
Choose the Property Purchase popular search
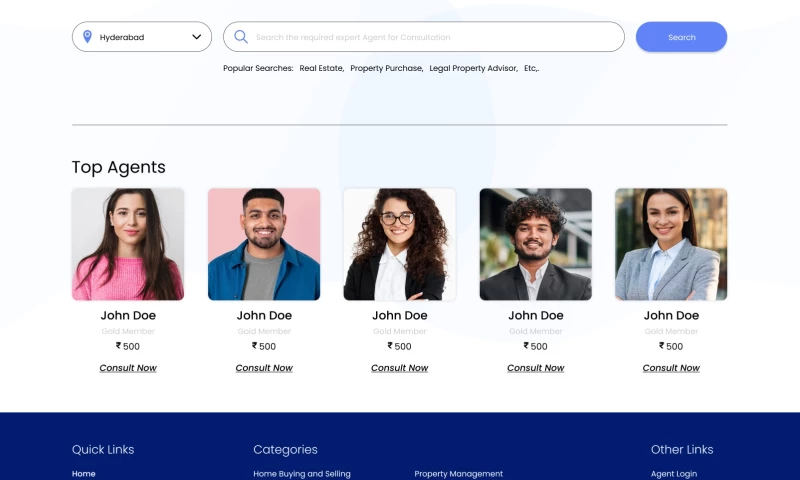[386, 68]
